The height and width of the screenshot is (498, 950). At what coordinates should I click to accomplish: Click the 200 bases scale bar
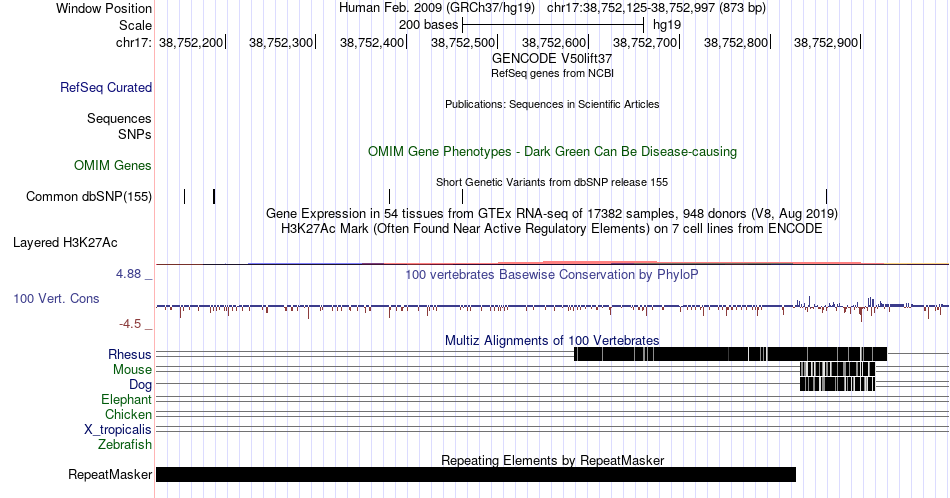pos(553,25)
